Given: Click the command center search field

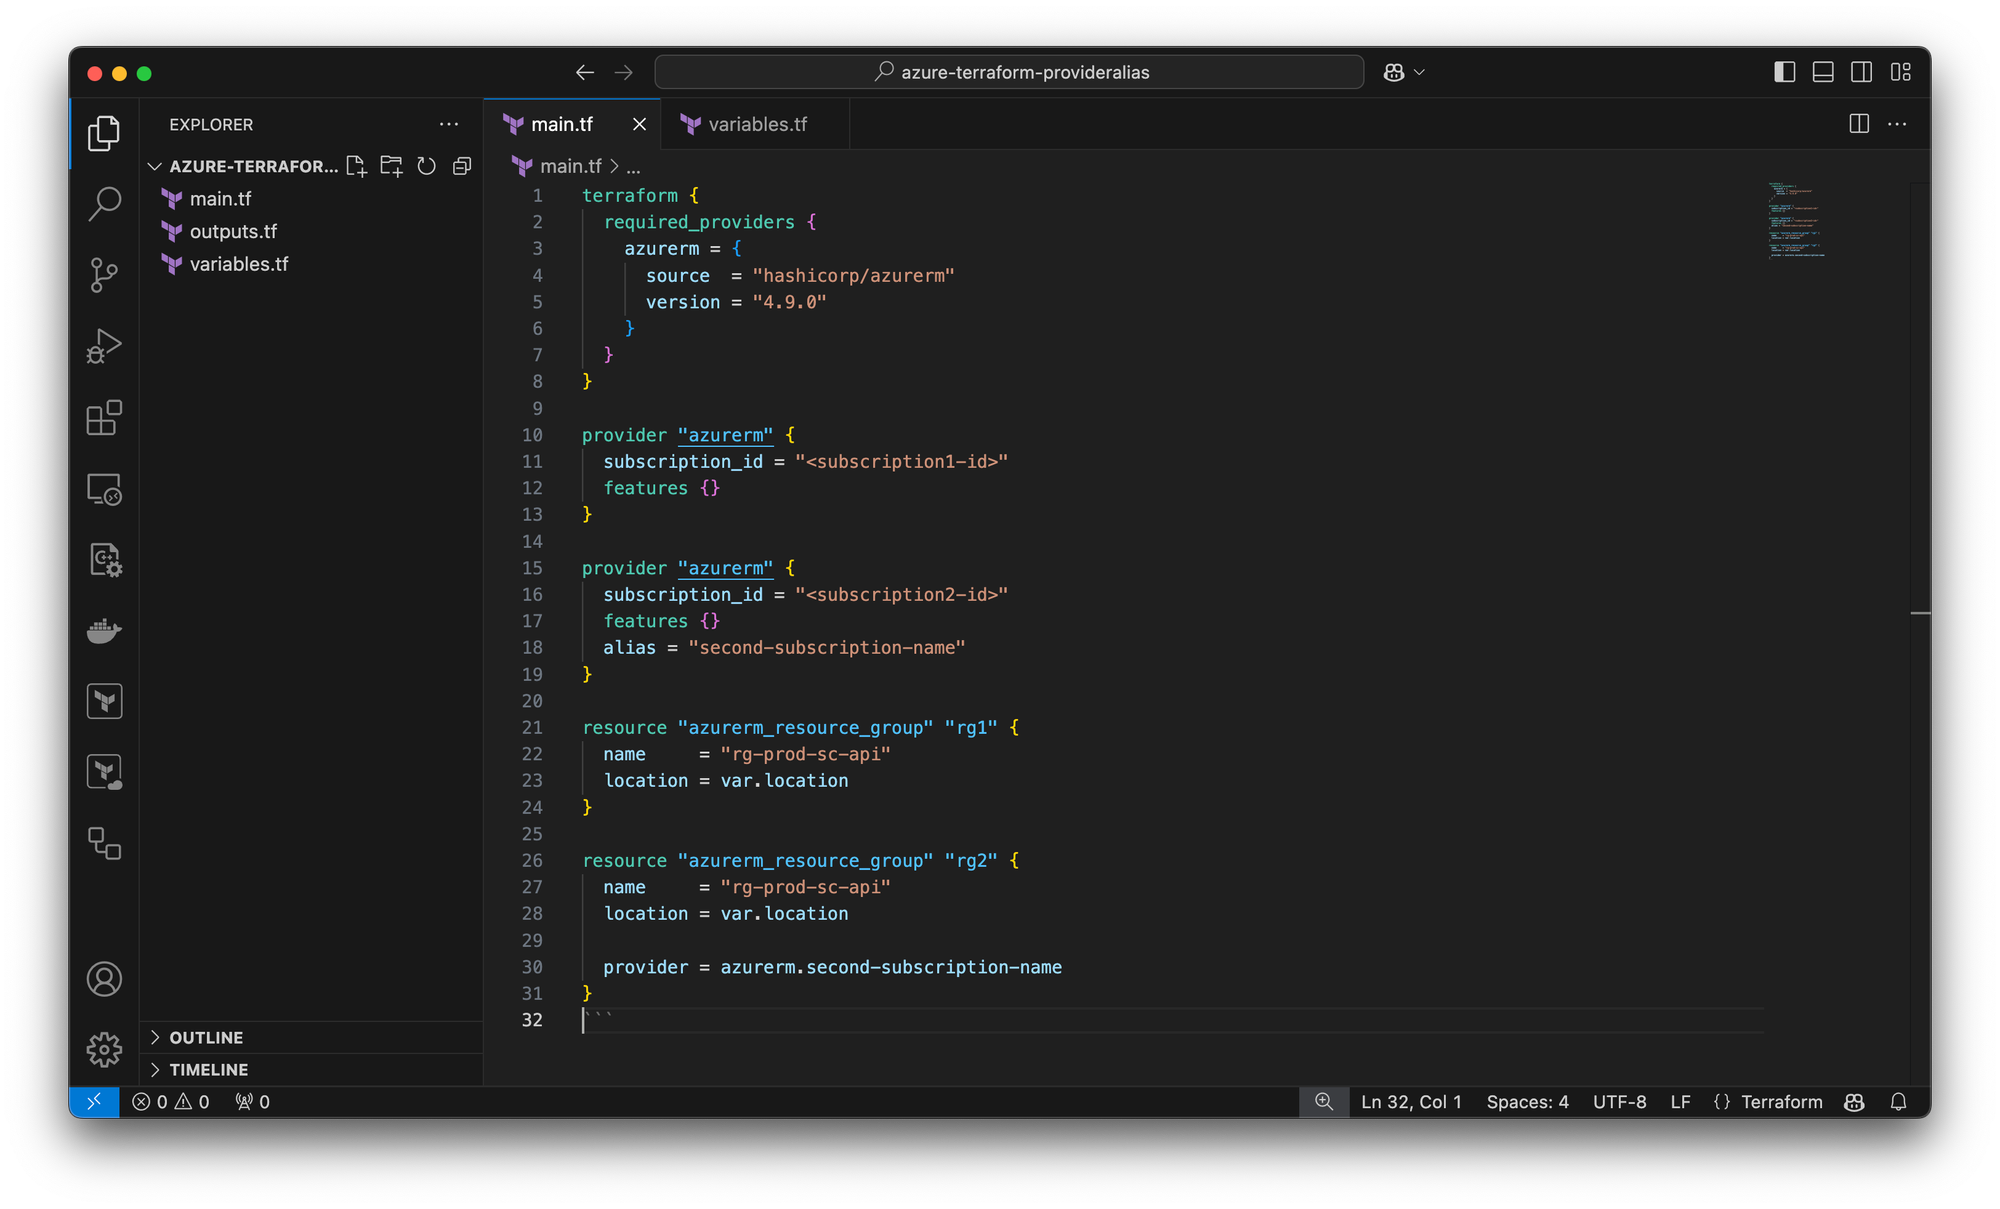Looking at the screenshot, I should coord(1009,72).
